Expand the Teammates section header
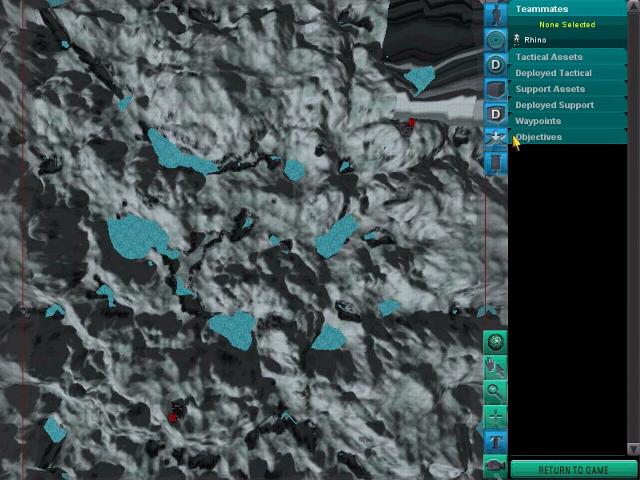The width and height of the screenshot is (640, 480). pyautogui.click(x=568, y=9)
